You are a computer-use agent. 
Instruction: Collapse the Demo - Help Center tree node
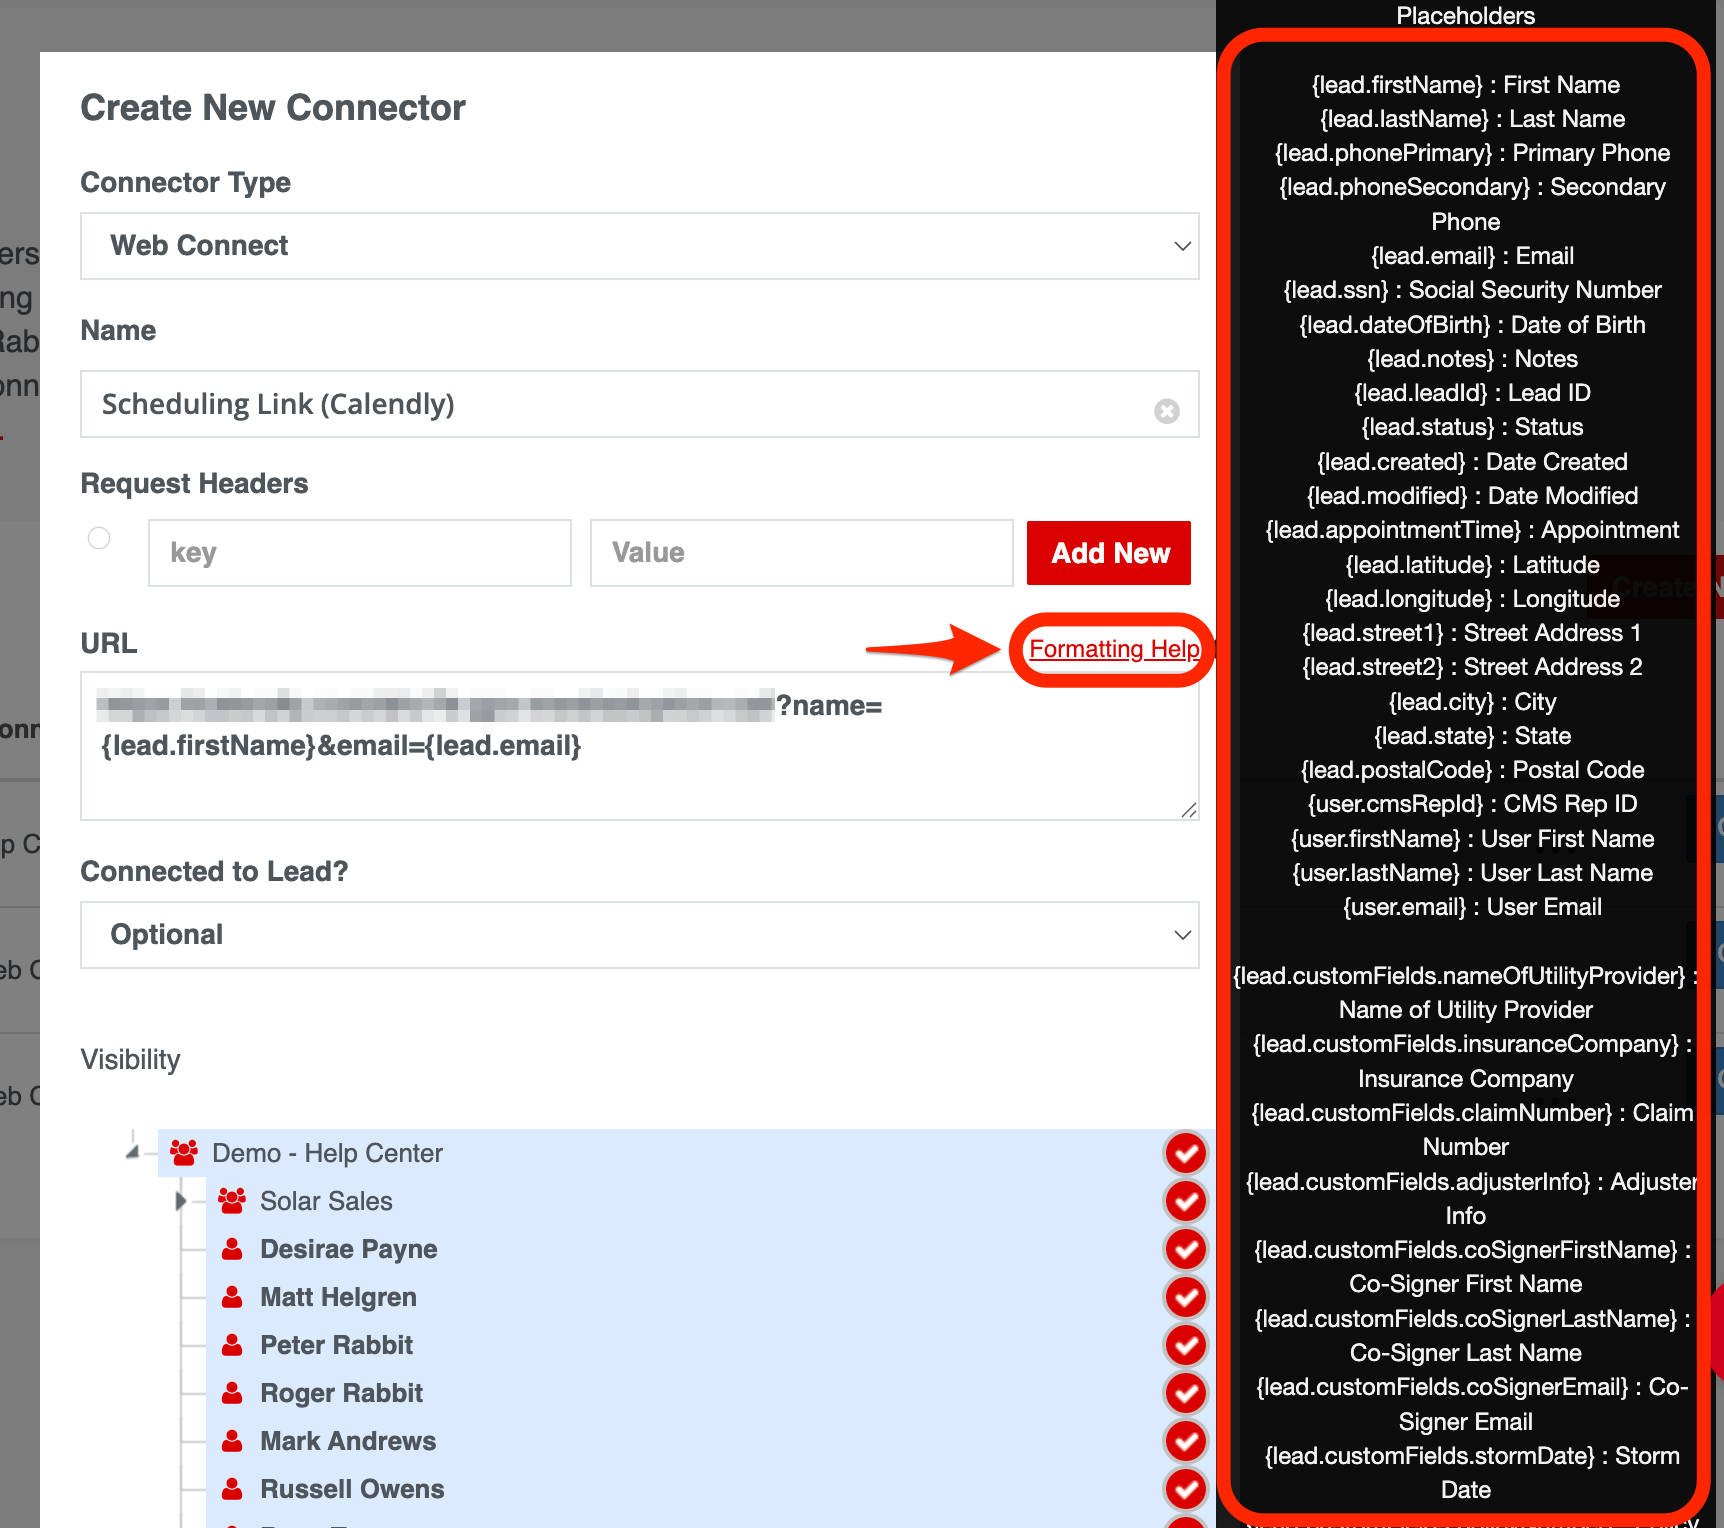pyautogui.click(x=132, y=1153)
